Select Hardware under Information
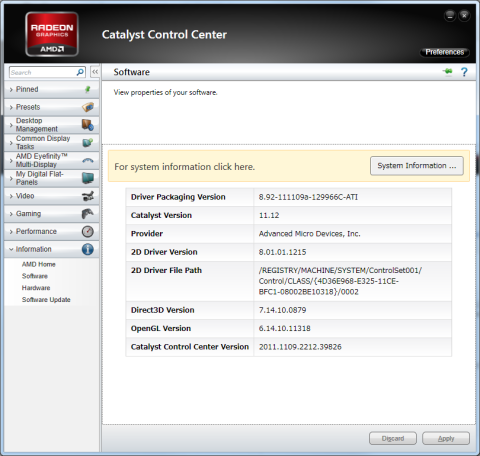This screenshot has height=456, width=480. (36, 288)
